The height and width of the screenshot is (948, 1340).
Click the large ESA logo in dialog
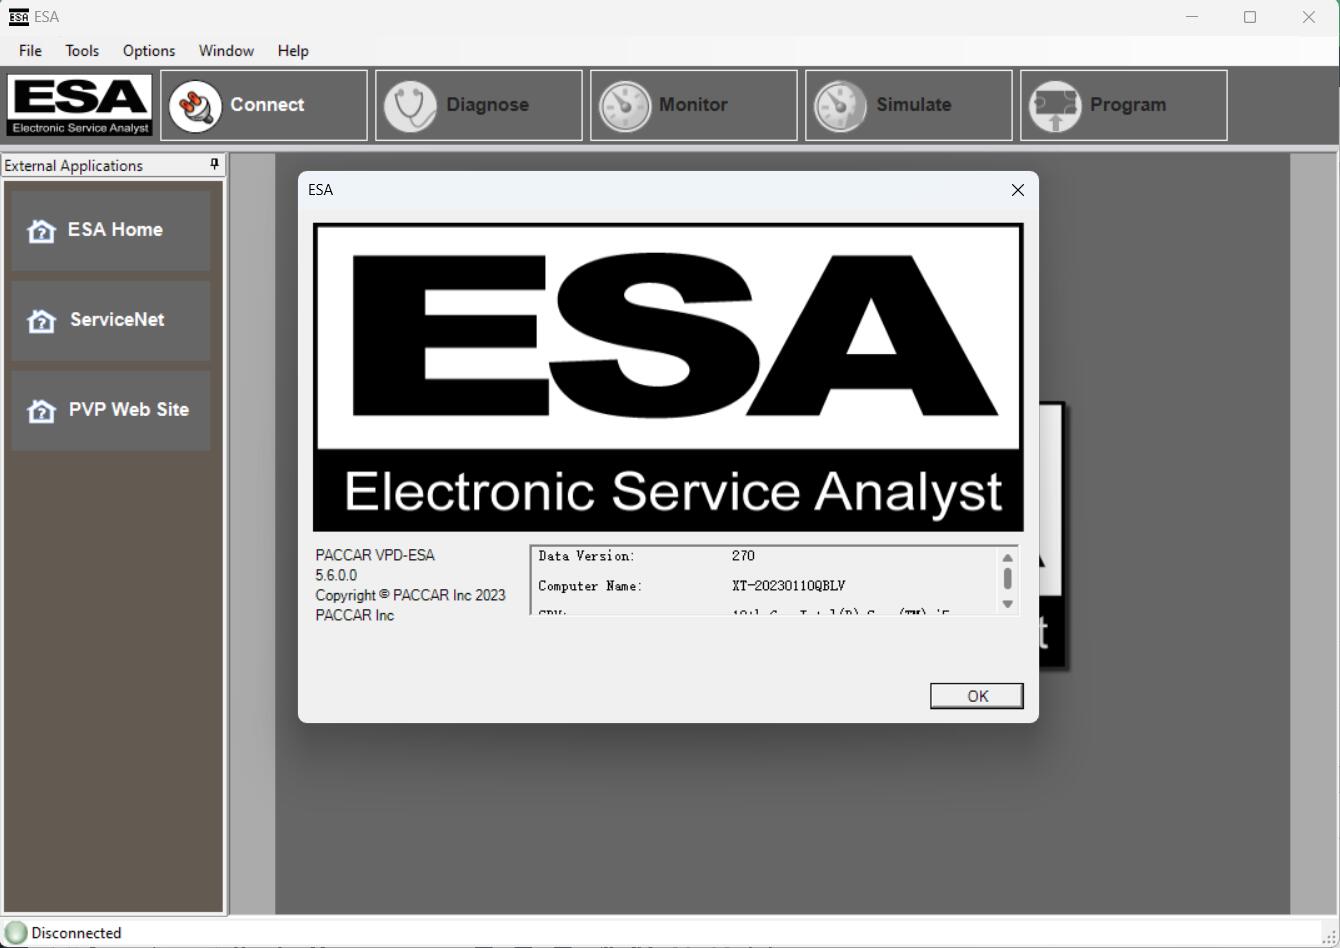[x=668, y=377]
